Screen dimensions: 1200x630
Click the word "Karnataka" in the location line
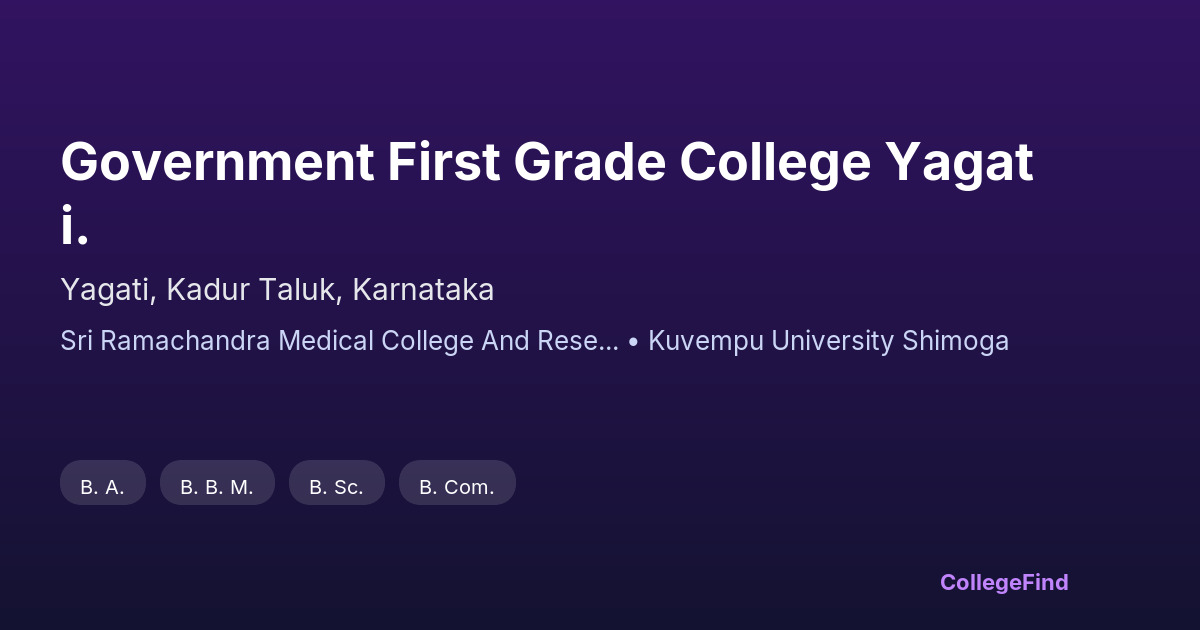coord(424,290)
